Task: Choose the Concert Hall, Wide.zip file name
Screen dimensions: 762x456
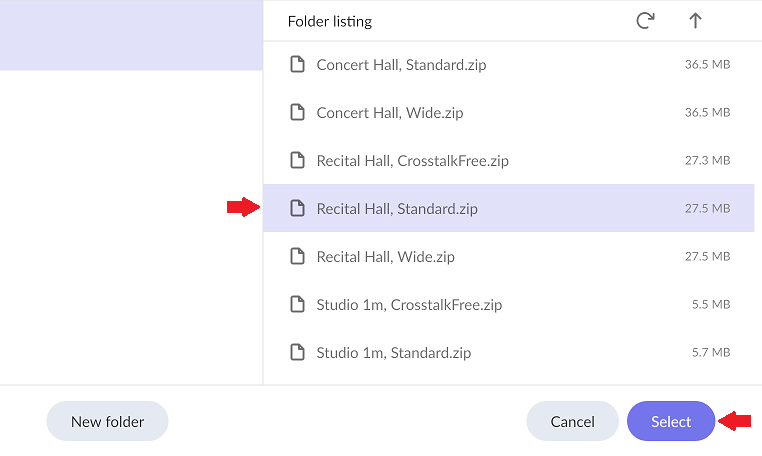Action: 390,113
